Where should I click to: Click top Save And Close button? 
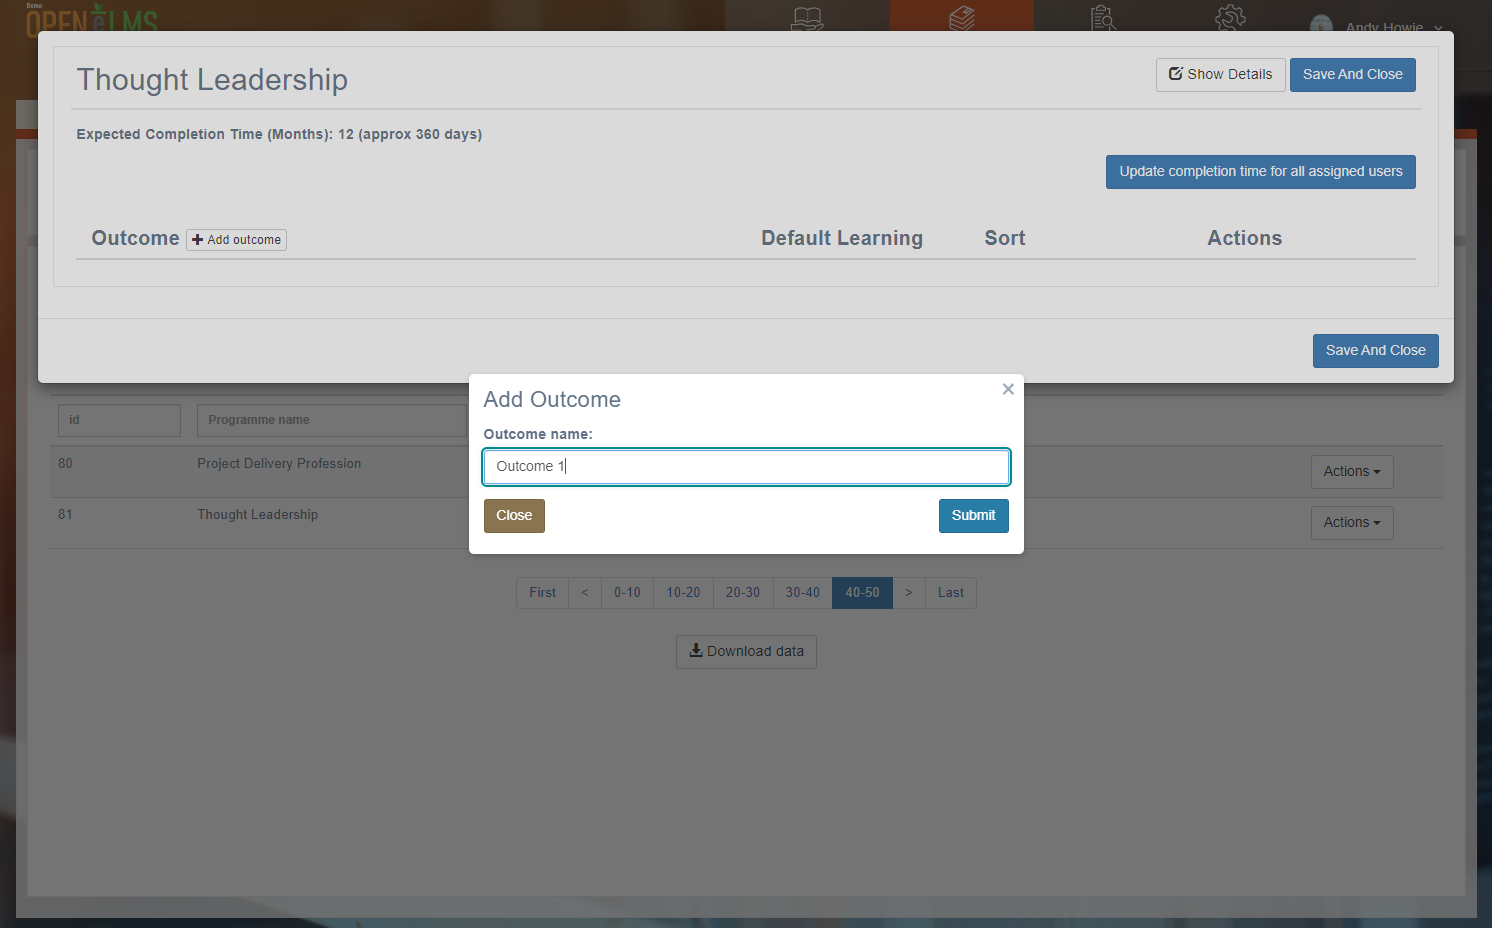(x=1352, y=75)
